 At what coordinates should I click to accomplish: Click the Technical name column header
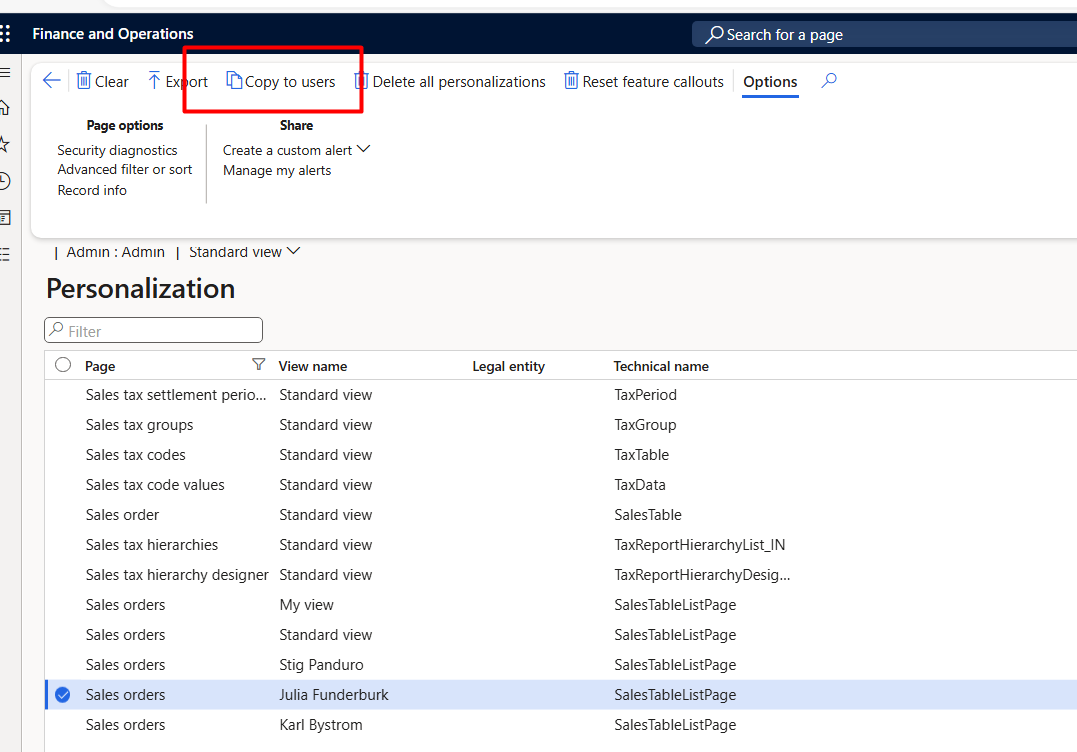pos(661,366)
